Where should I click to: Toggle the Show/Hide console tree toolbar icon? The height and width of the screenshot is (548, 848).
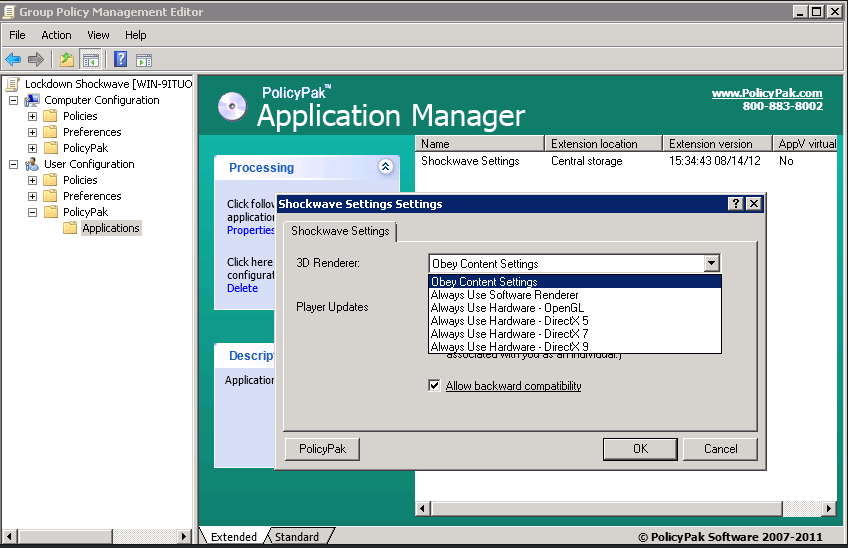90,60
